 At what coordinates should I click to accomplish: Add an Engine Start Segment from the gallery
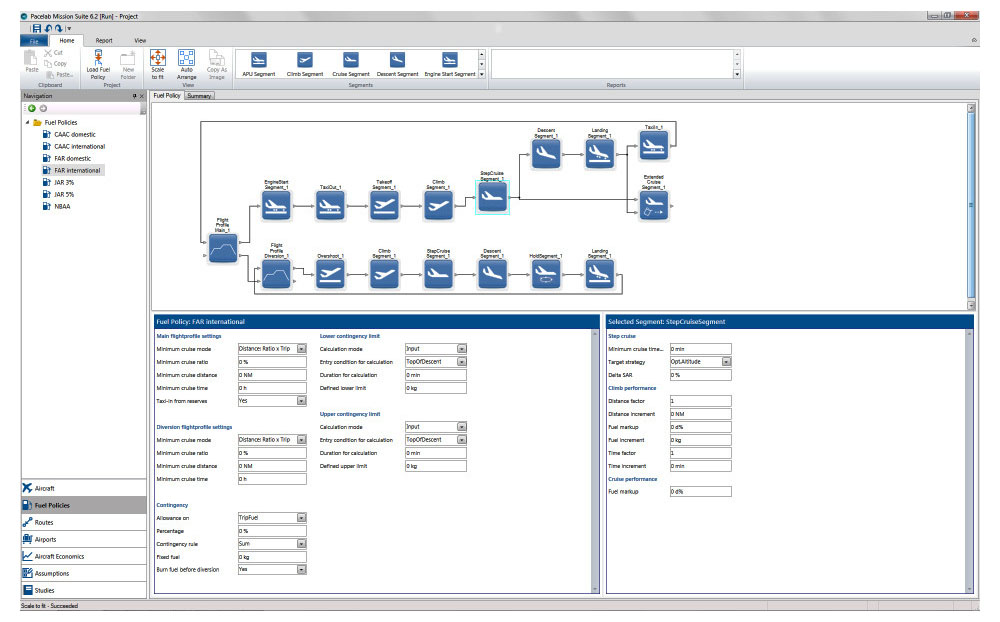[x=450, y=64]
